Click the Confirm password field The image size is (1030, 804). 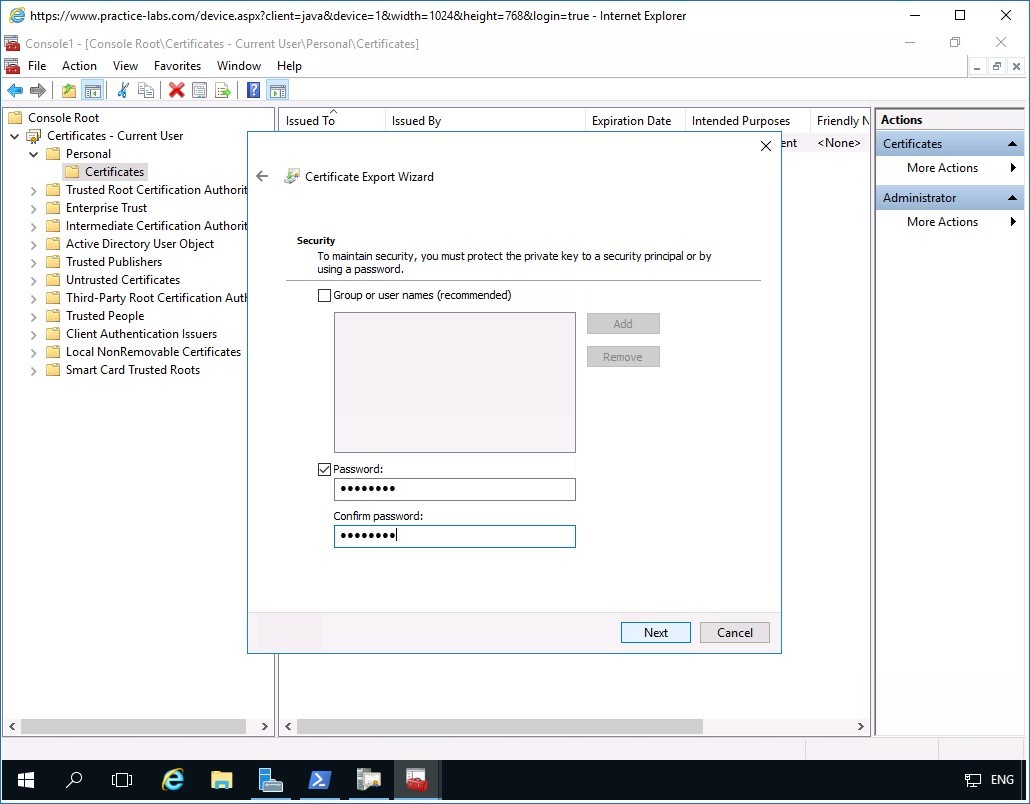point(455,537)
